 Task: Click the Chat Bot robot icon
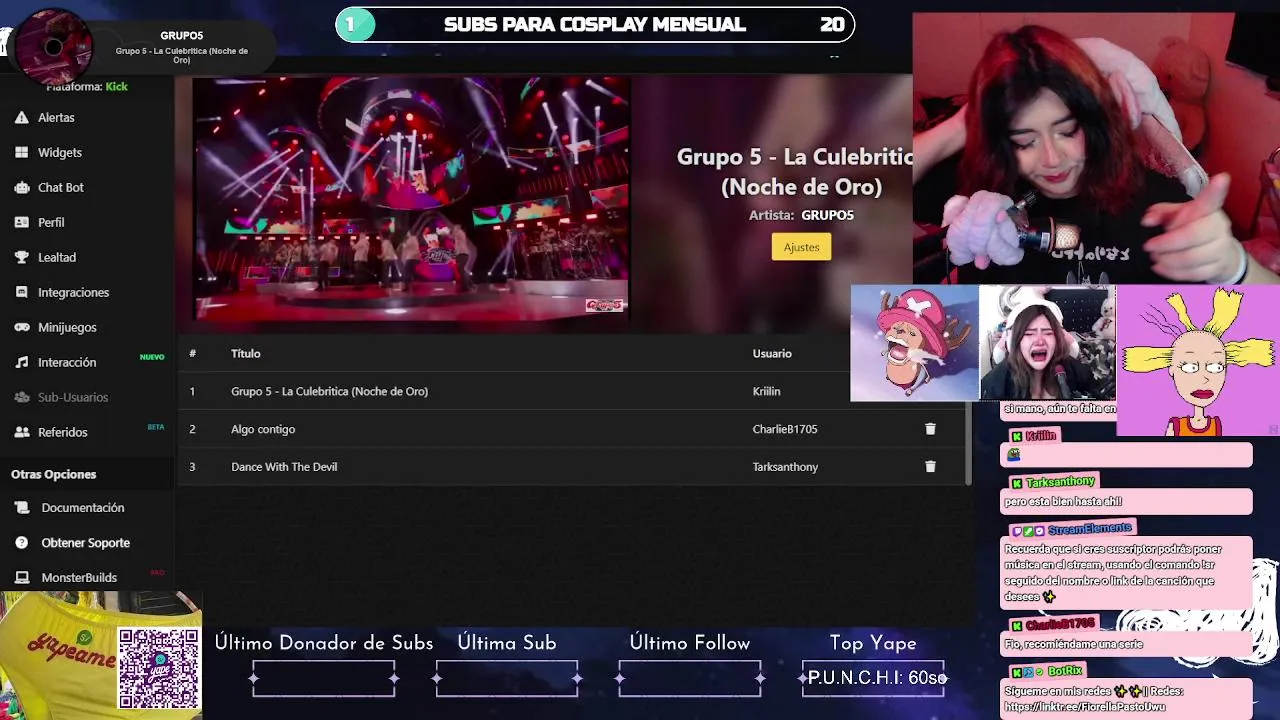[x=21, y=188]
